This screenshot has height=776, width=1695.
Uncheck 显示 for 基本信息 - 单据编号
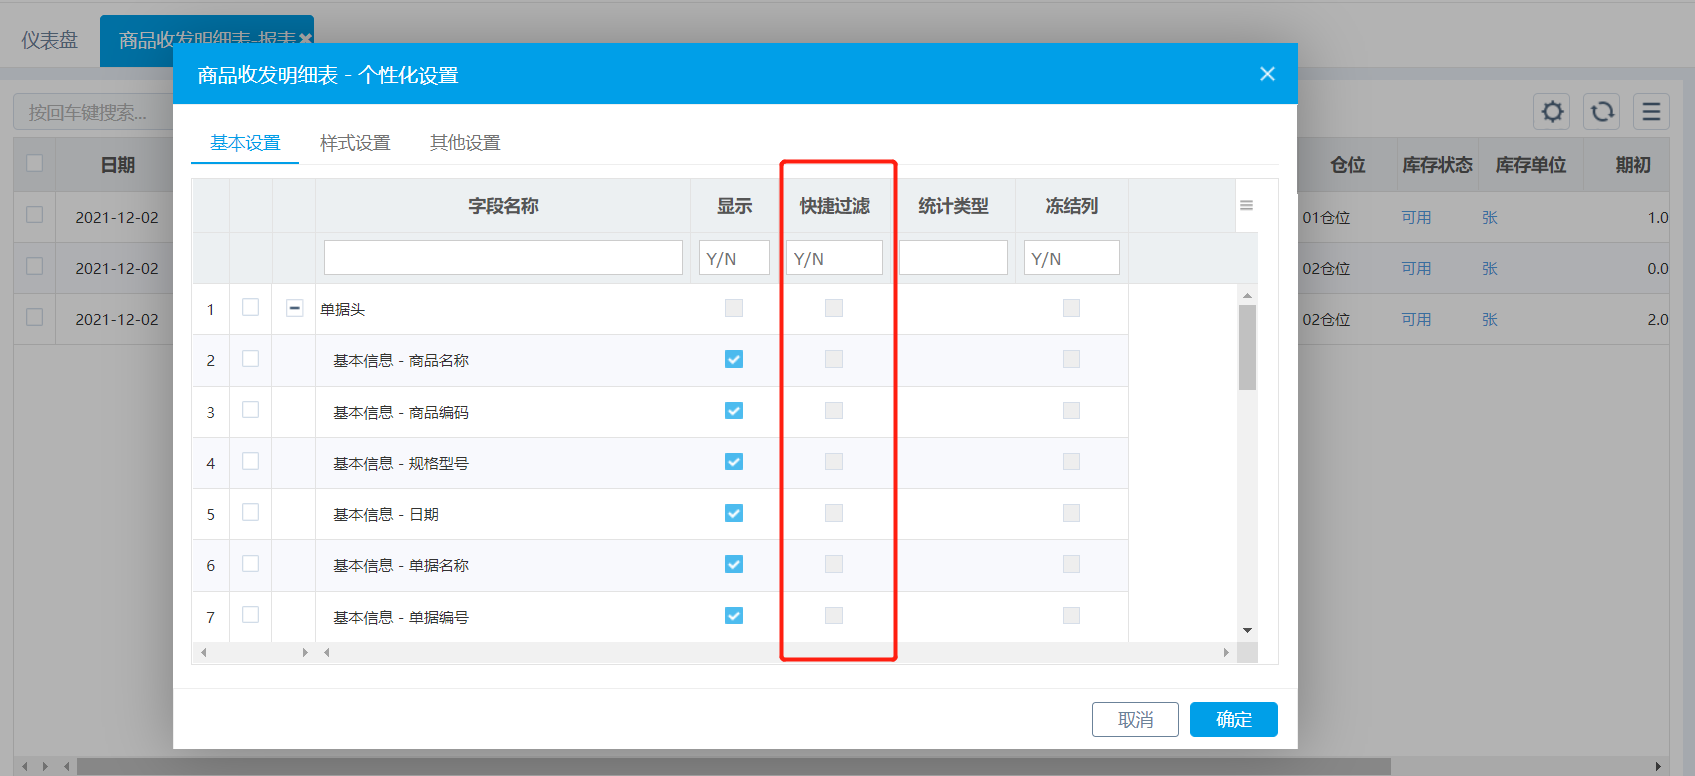tap(734, 616)
